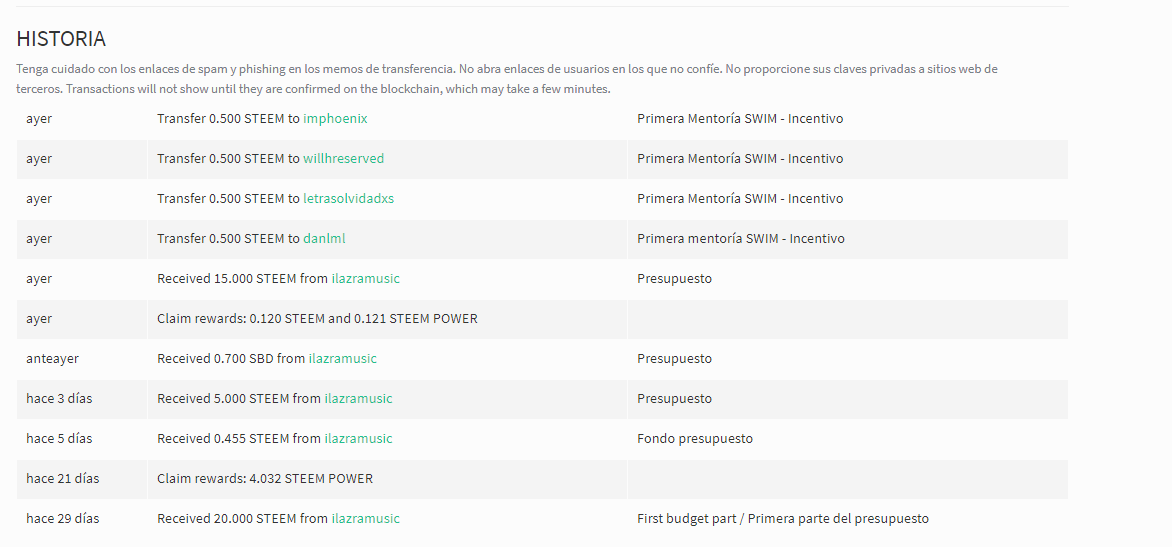Click the Claim rewards 4.032 STEEM POWER entry
Screen dimensions: 1172x547
[x=265, y=478]
